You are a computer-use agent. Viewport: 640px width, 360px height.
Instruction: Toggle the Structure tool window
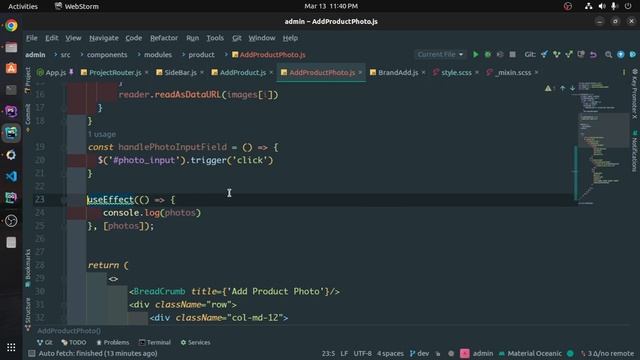tap(27, 314)
